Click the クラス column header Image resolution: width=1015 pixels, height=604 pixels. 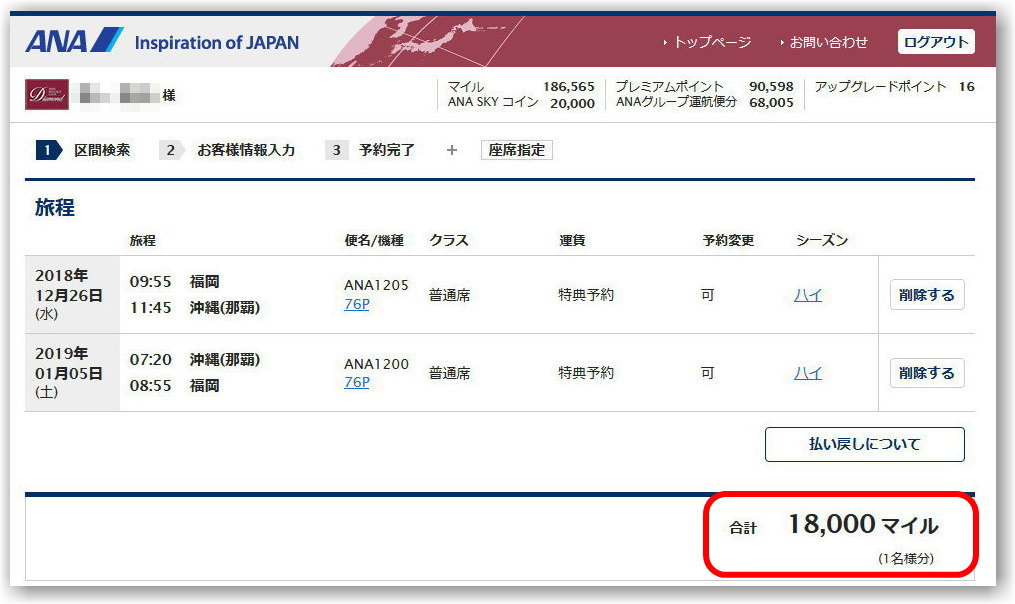point(449,241)
